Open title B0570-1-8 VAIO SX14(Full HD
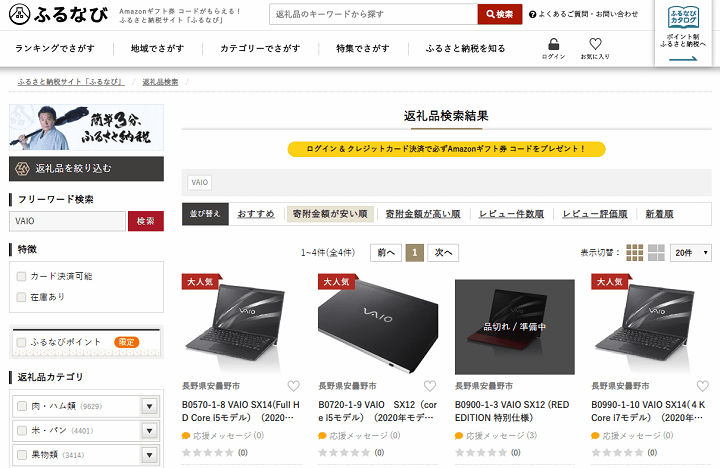720x468 pixels. click(x=241, y=411)
